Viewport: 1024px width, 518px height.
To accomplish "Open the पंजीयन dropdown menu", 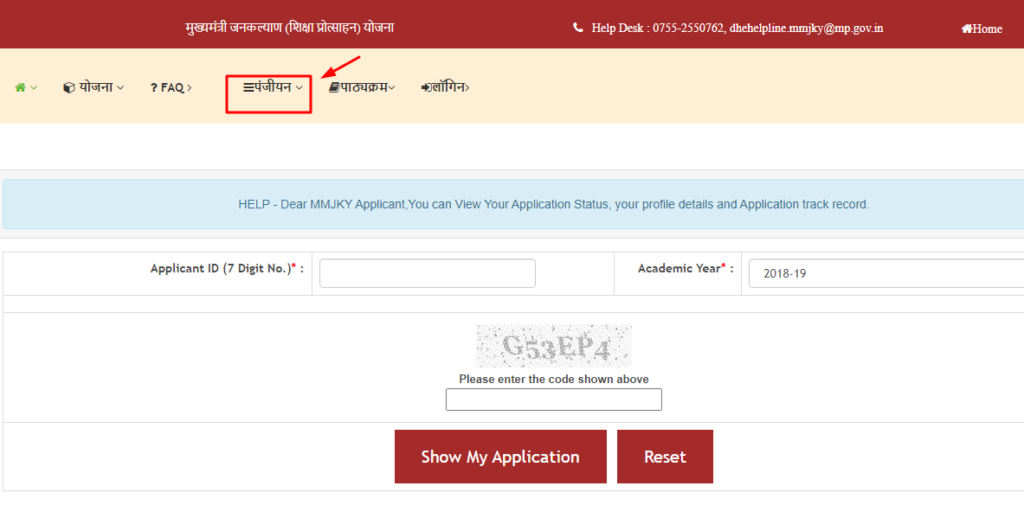I will [x=273, y=87].
